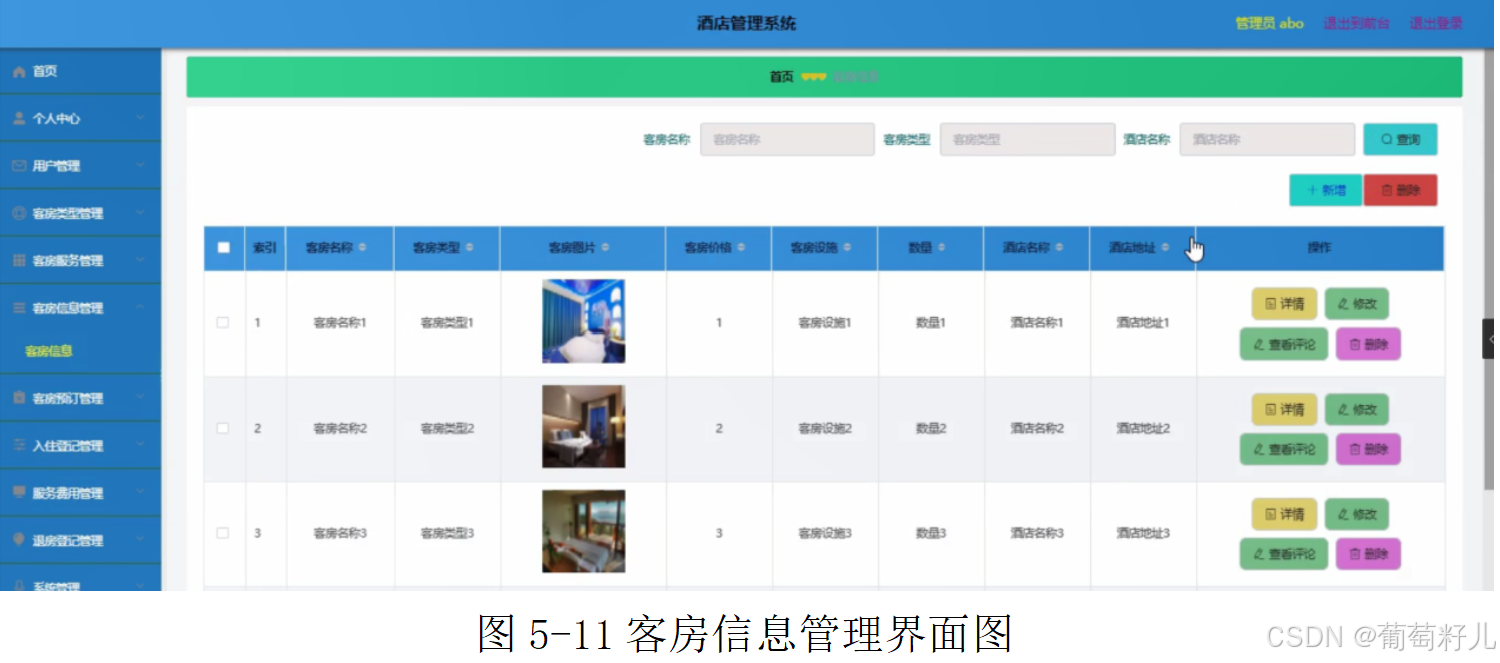The width and height of the screenshot is (1500, 663).
Task: Click the magnifier icon on 查询 button
Action: [x=1385, y=139]
